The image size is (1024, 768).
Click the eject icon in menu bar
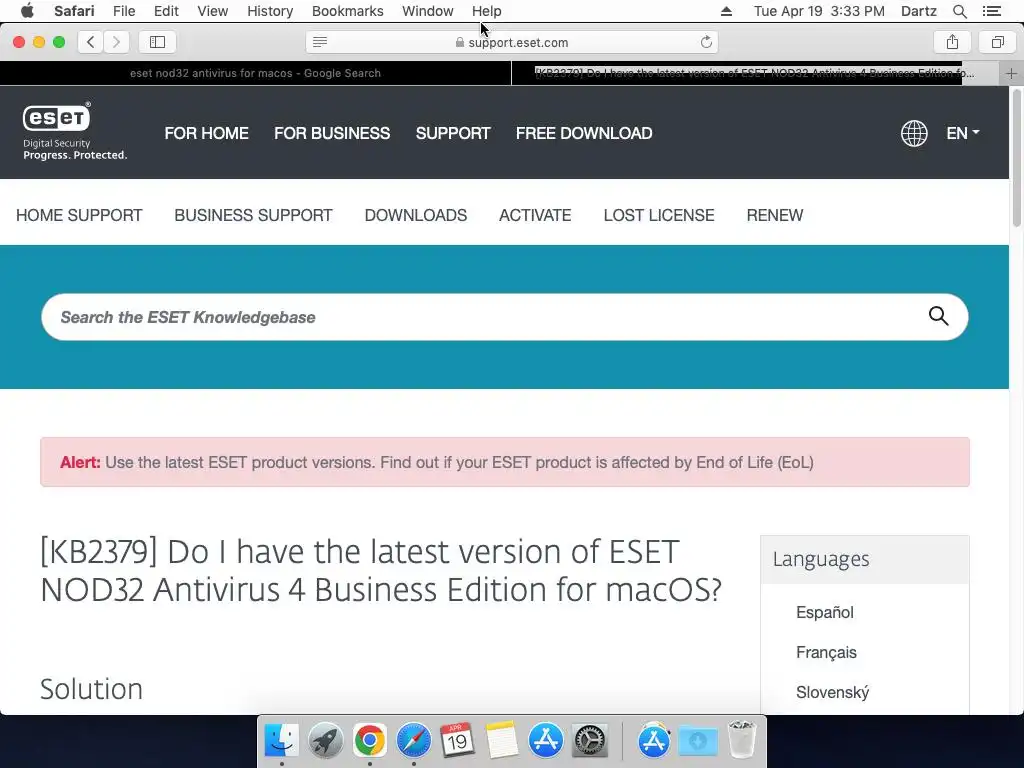click(x=726, y=11)
